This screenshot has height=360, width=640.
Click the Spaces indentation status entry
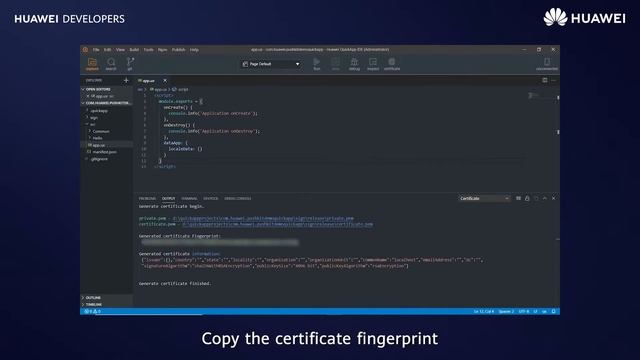click(x=506, y=311)
